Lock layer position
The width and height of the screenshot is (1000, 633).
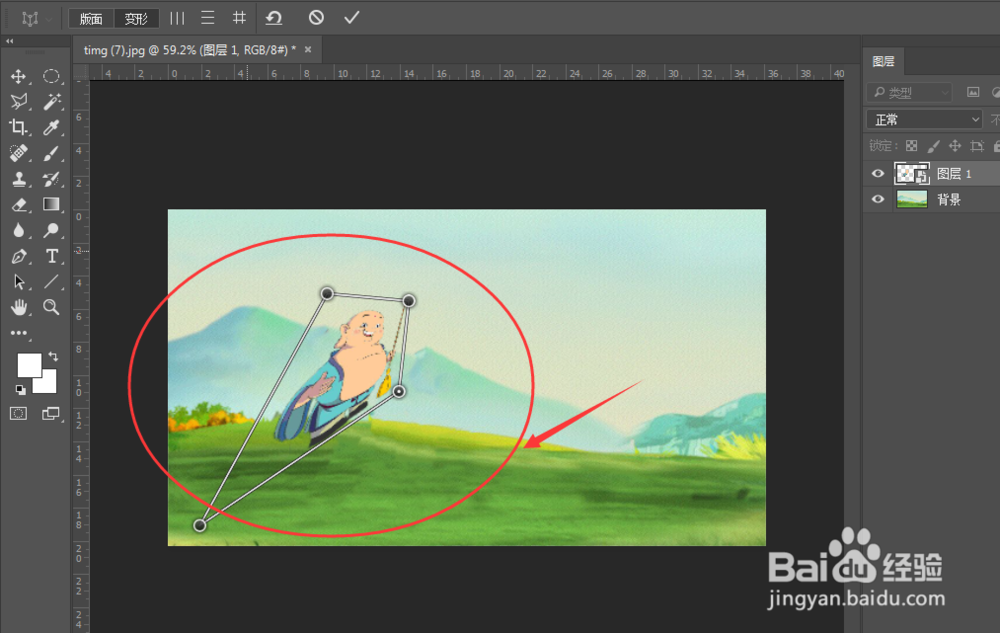955,146
